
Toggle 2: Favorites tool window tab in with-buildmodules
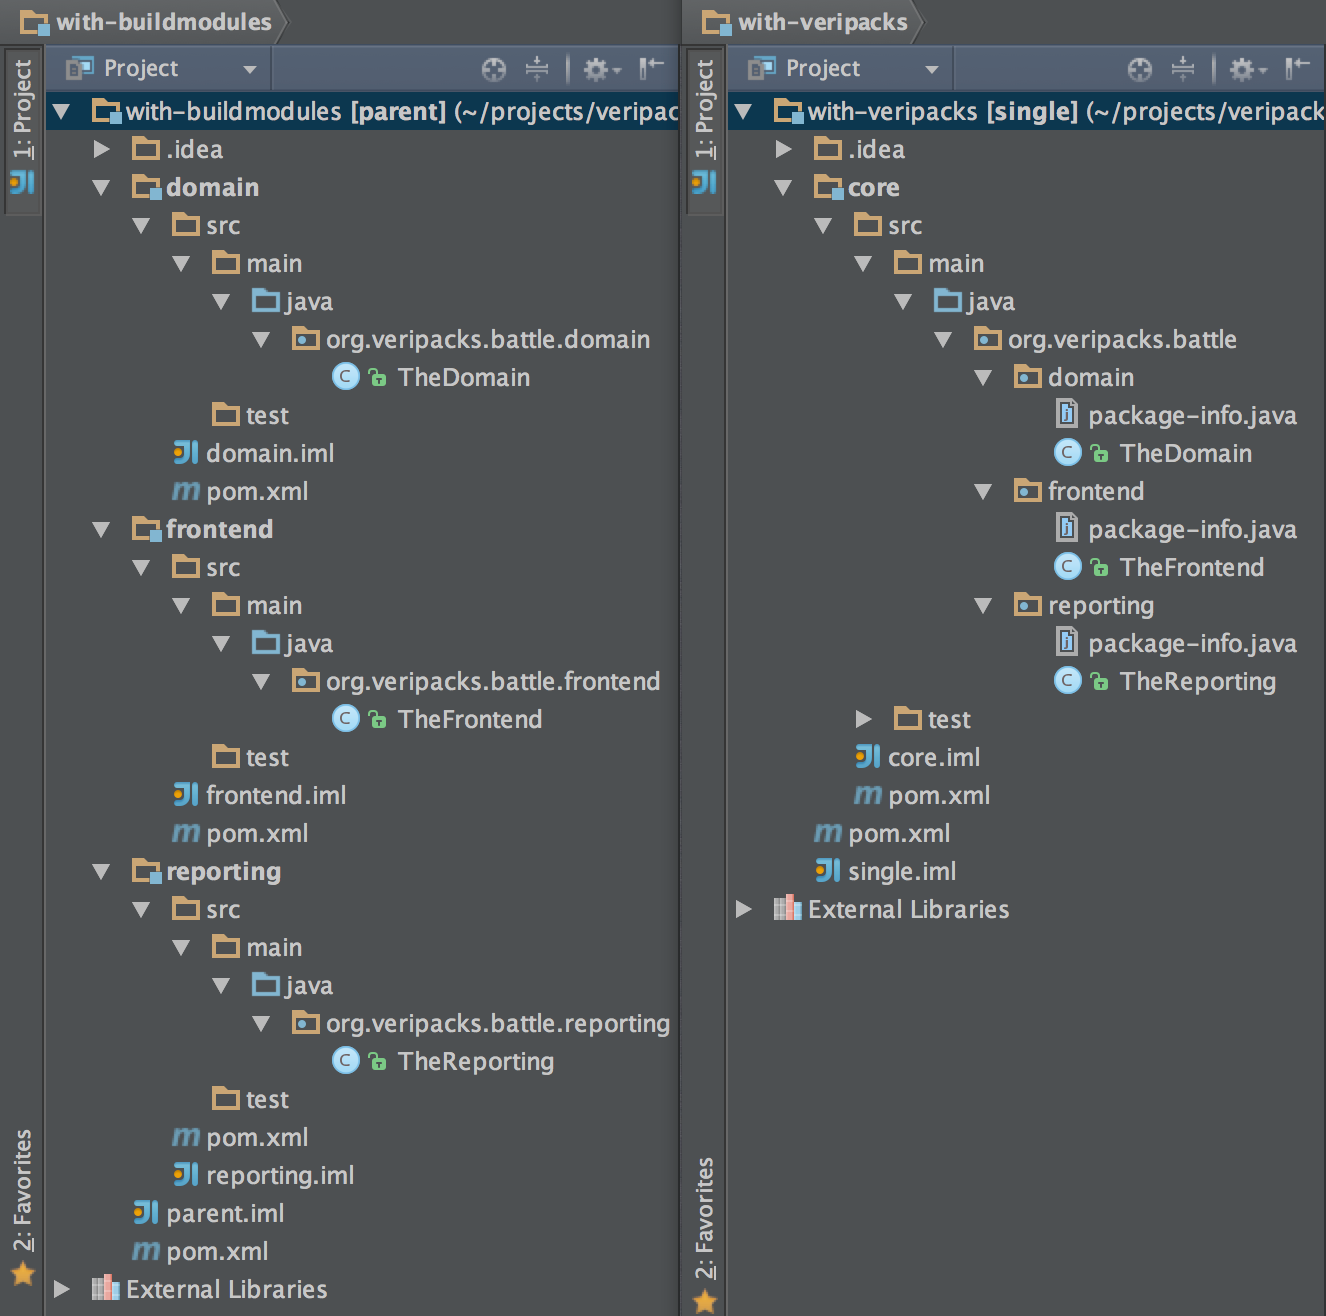[x=22, y=1205]
